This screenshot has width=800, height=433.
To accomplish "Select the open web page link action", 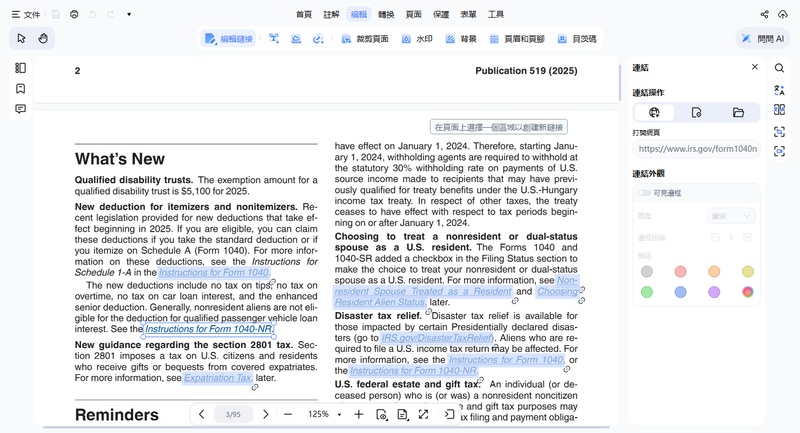I will (654, 112).
